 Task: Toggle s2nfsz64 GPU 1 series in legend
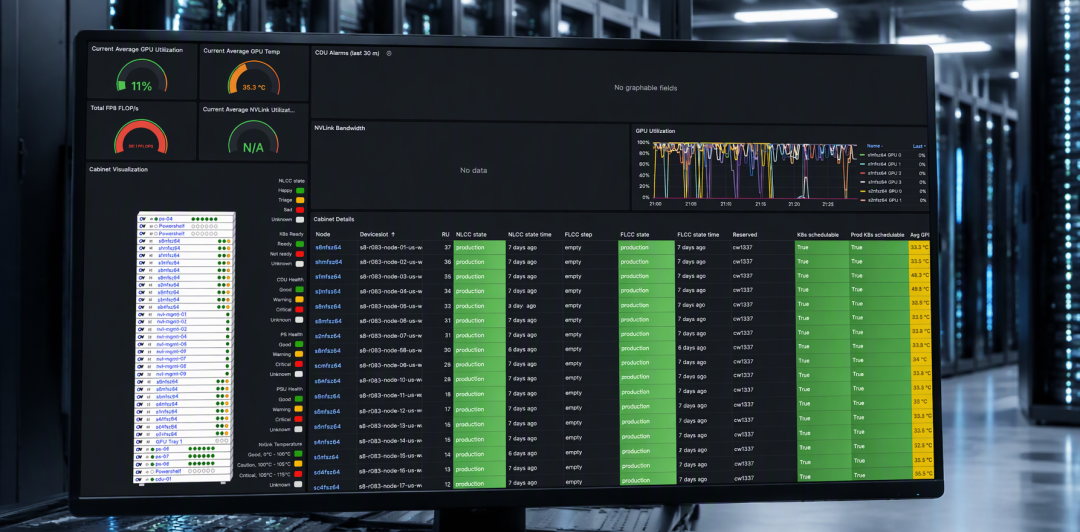[x=884, y=200]
